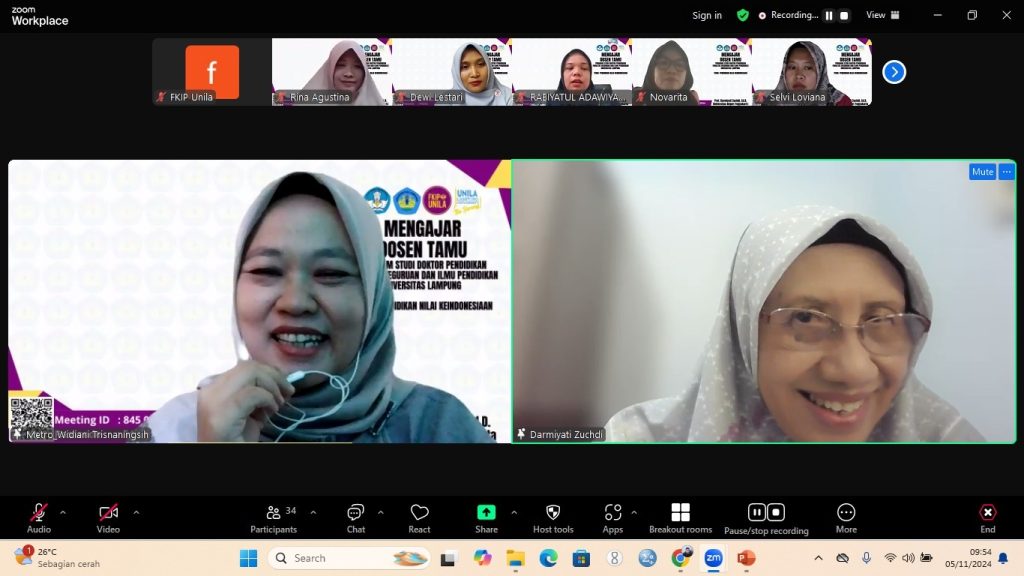Click the End meeting button

(x=987, y=518)
